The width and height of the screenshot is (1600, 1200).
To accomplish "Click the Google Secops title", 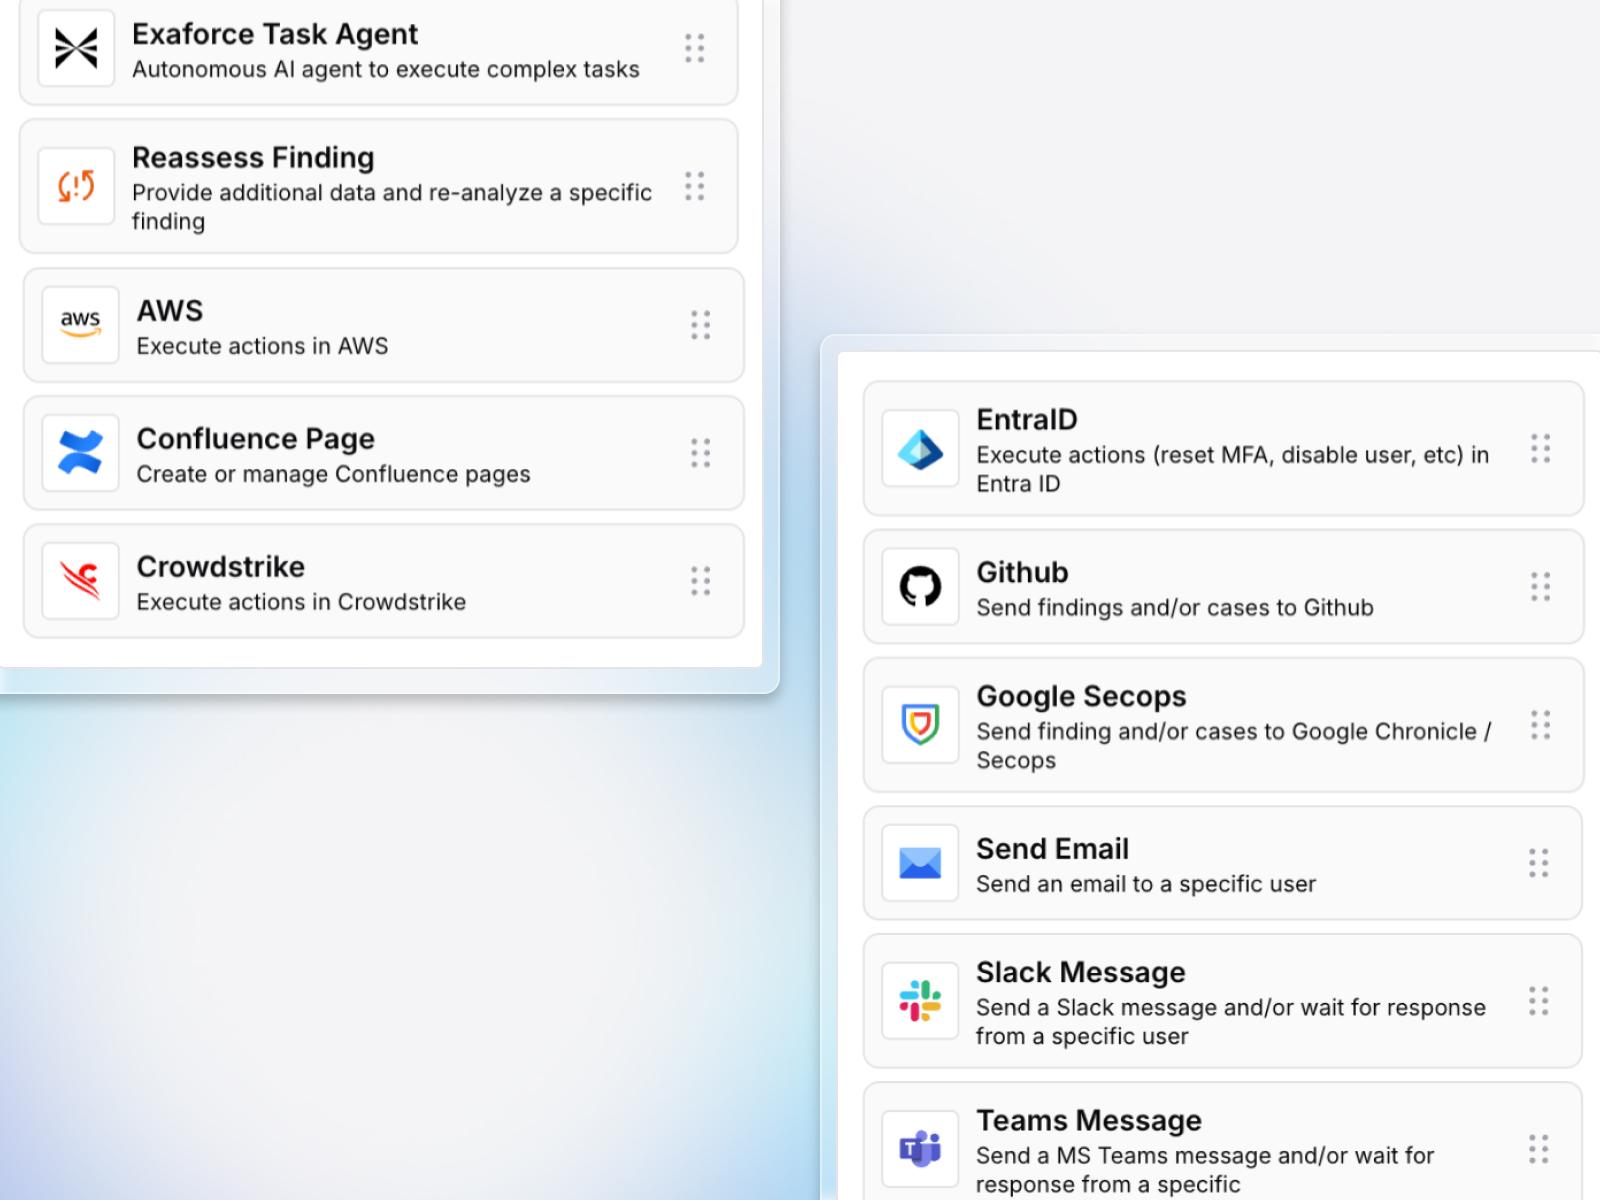I will tap(1081, 696).
